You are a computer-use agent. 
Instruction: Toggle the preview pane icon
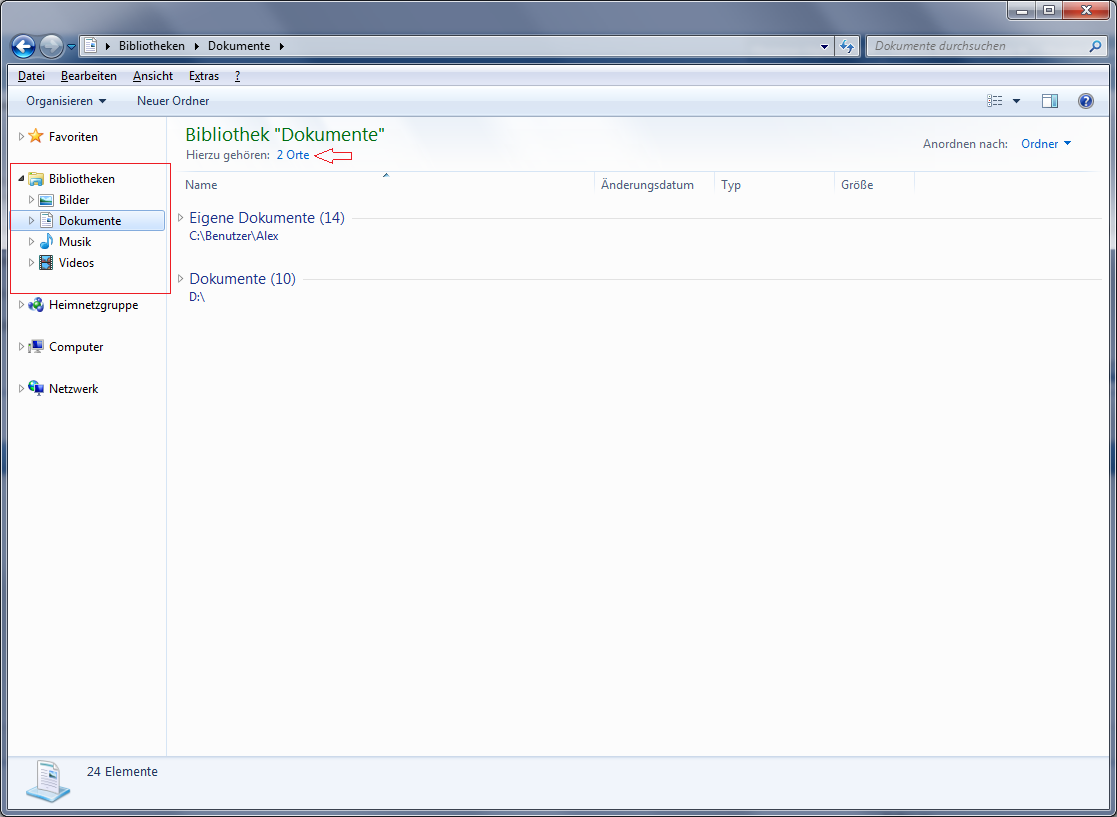(x=1050, y=101)
